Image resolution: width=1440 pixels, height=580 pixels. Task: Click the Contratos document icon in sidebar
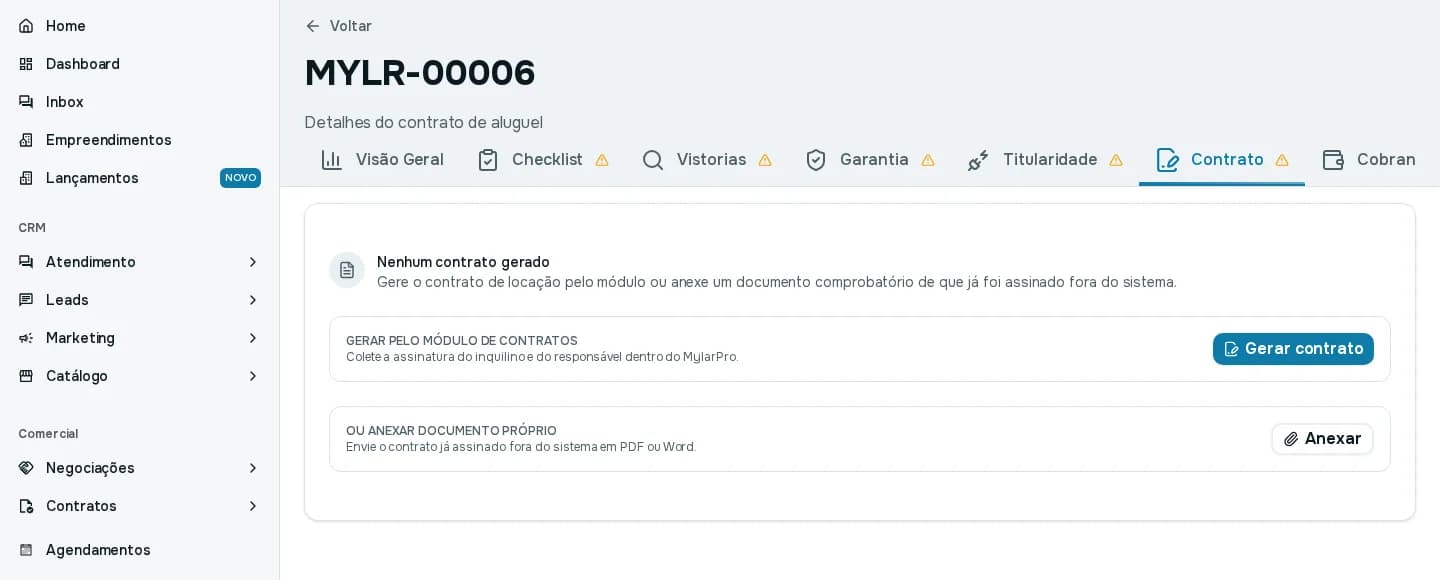(26, 506)
